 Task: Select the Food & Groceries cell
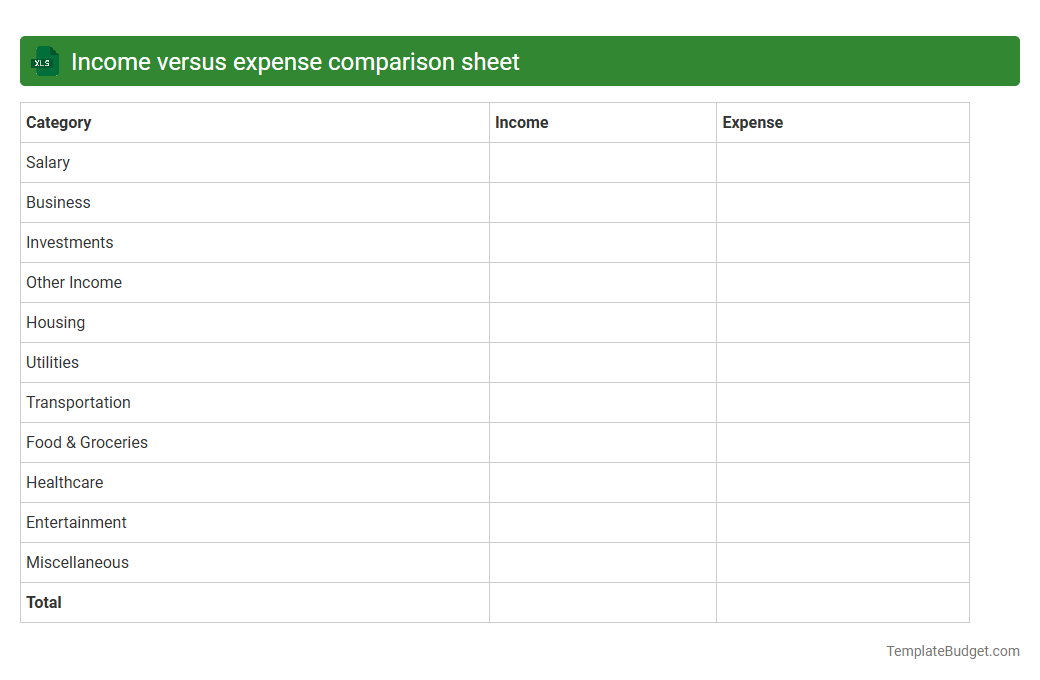(x=86, y=442)
